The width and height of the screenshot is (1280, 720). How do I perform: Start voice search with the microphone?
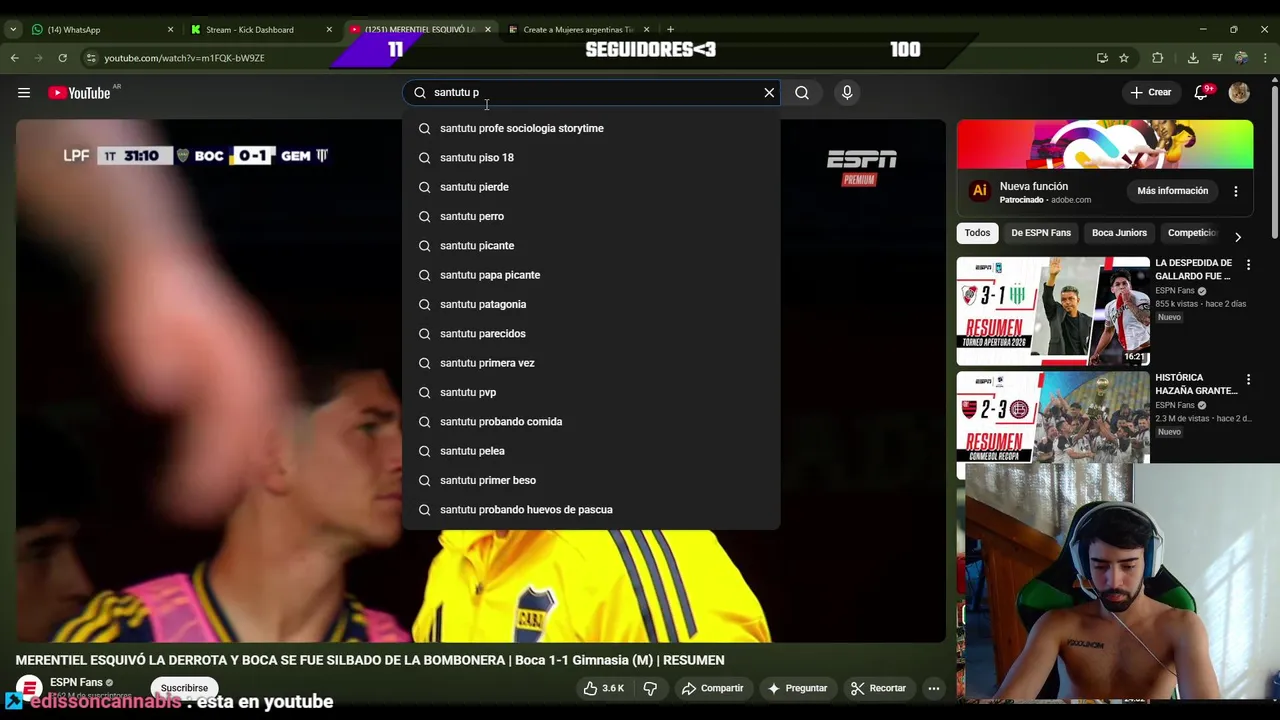tap(847, 92)
